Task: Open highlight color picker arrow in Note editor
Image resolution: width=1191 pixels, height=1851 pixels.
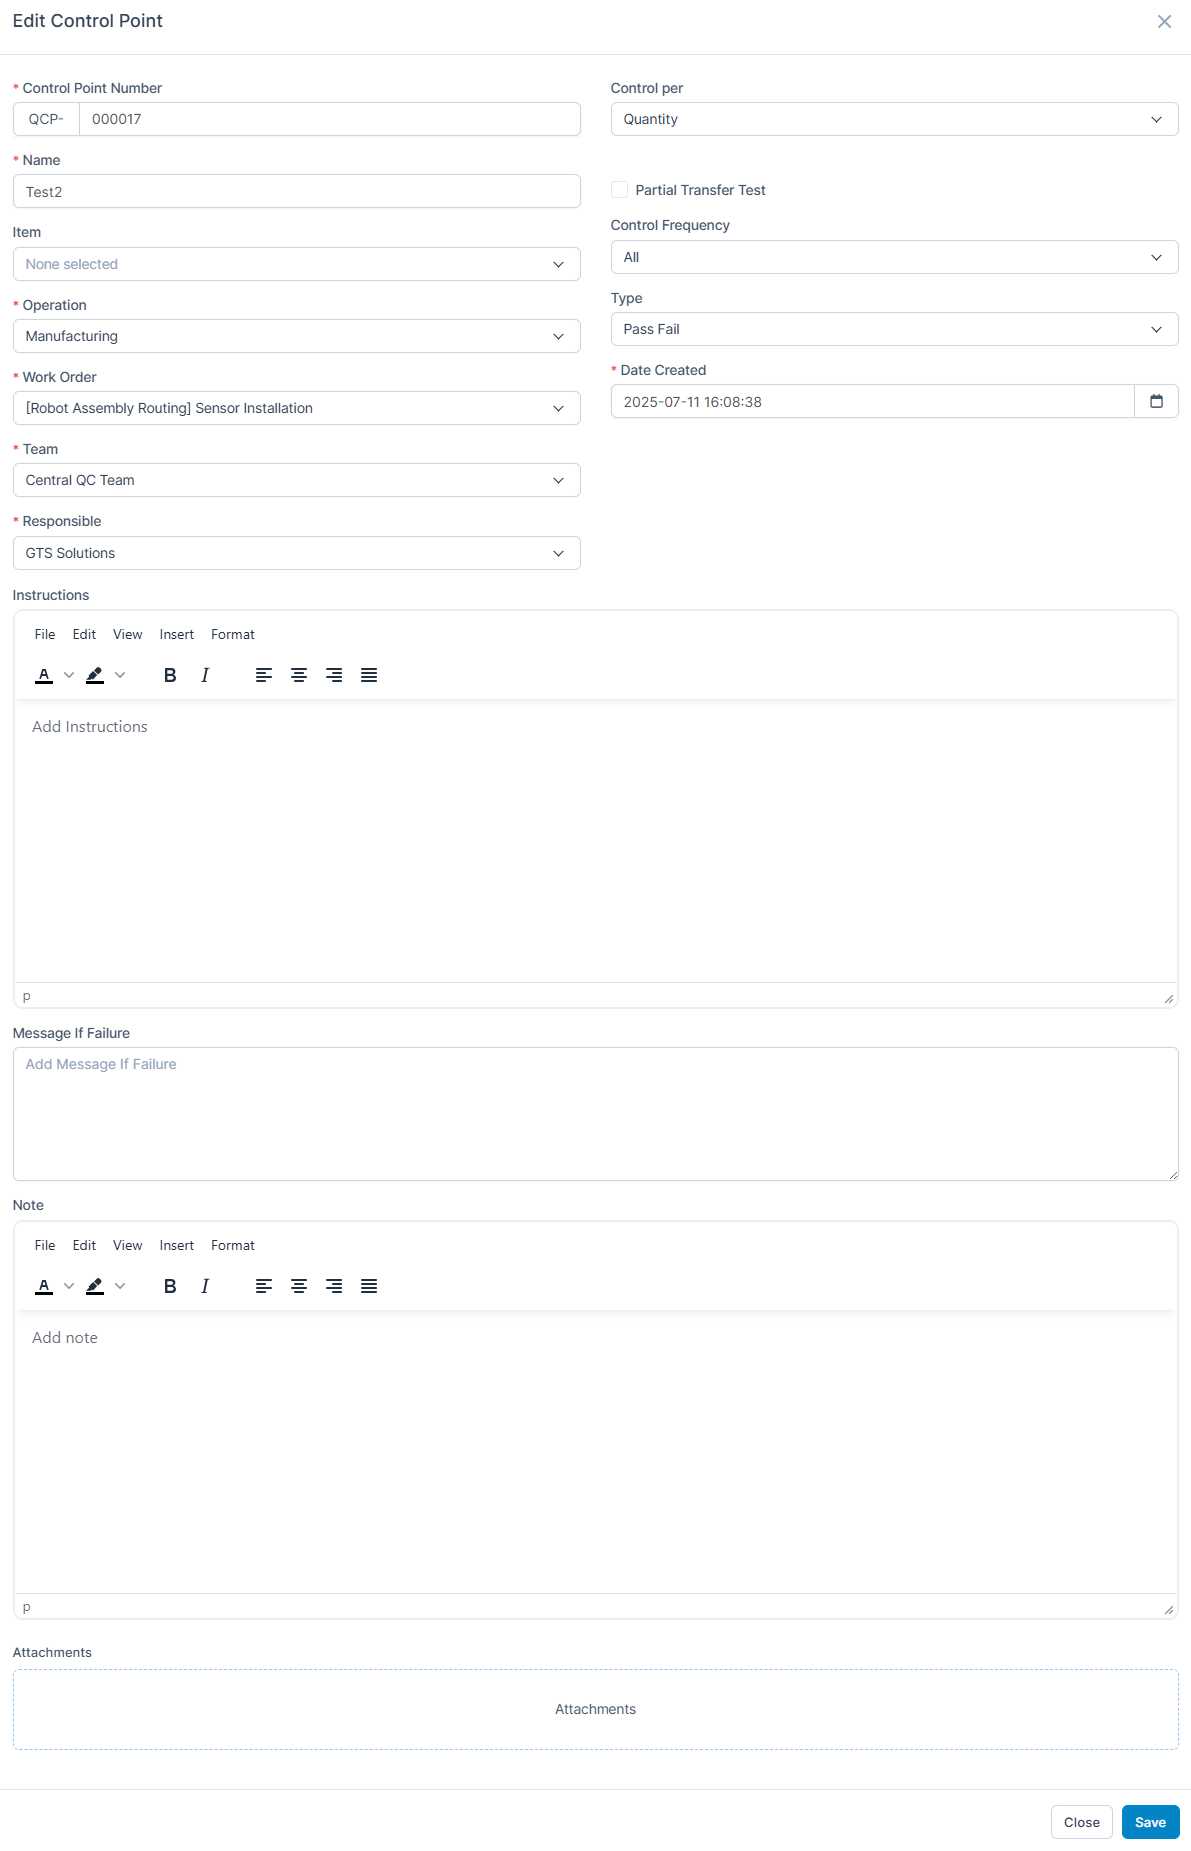Action: point(120,1286)
